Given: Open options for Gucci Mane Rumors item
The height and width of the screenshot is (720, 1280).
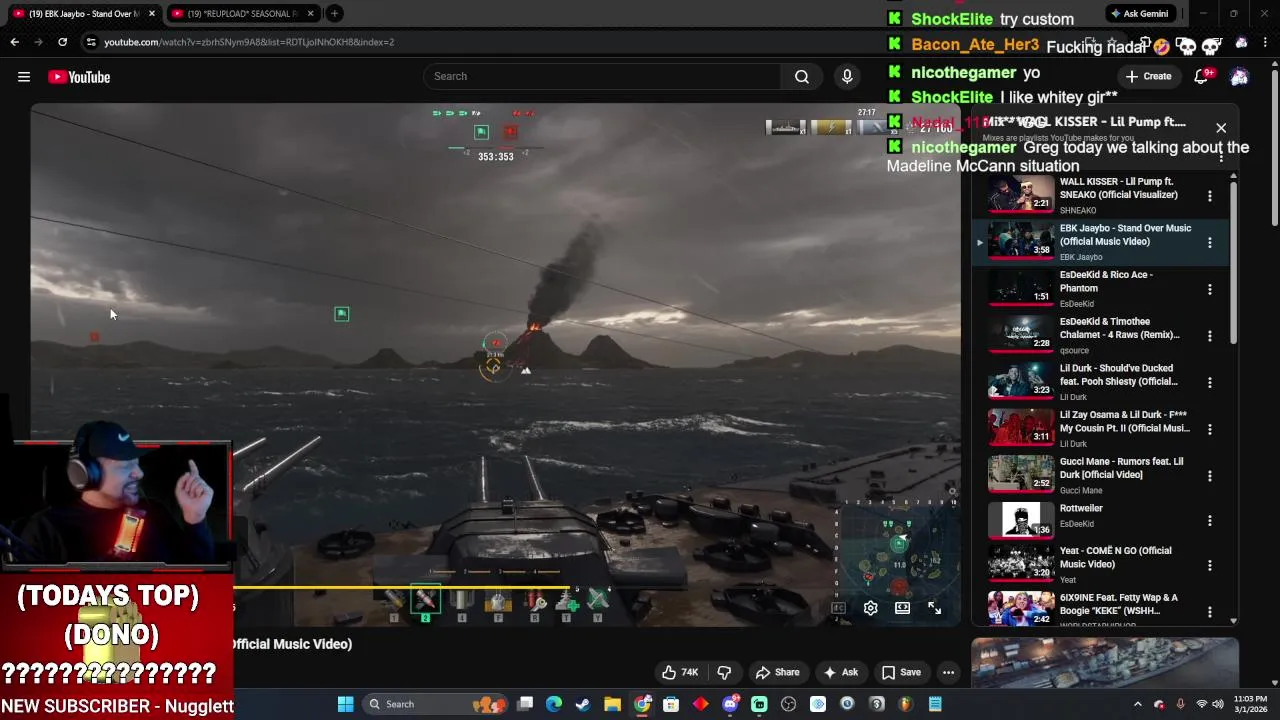Looking at the screenshot, I should [x=1209, y=476].
